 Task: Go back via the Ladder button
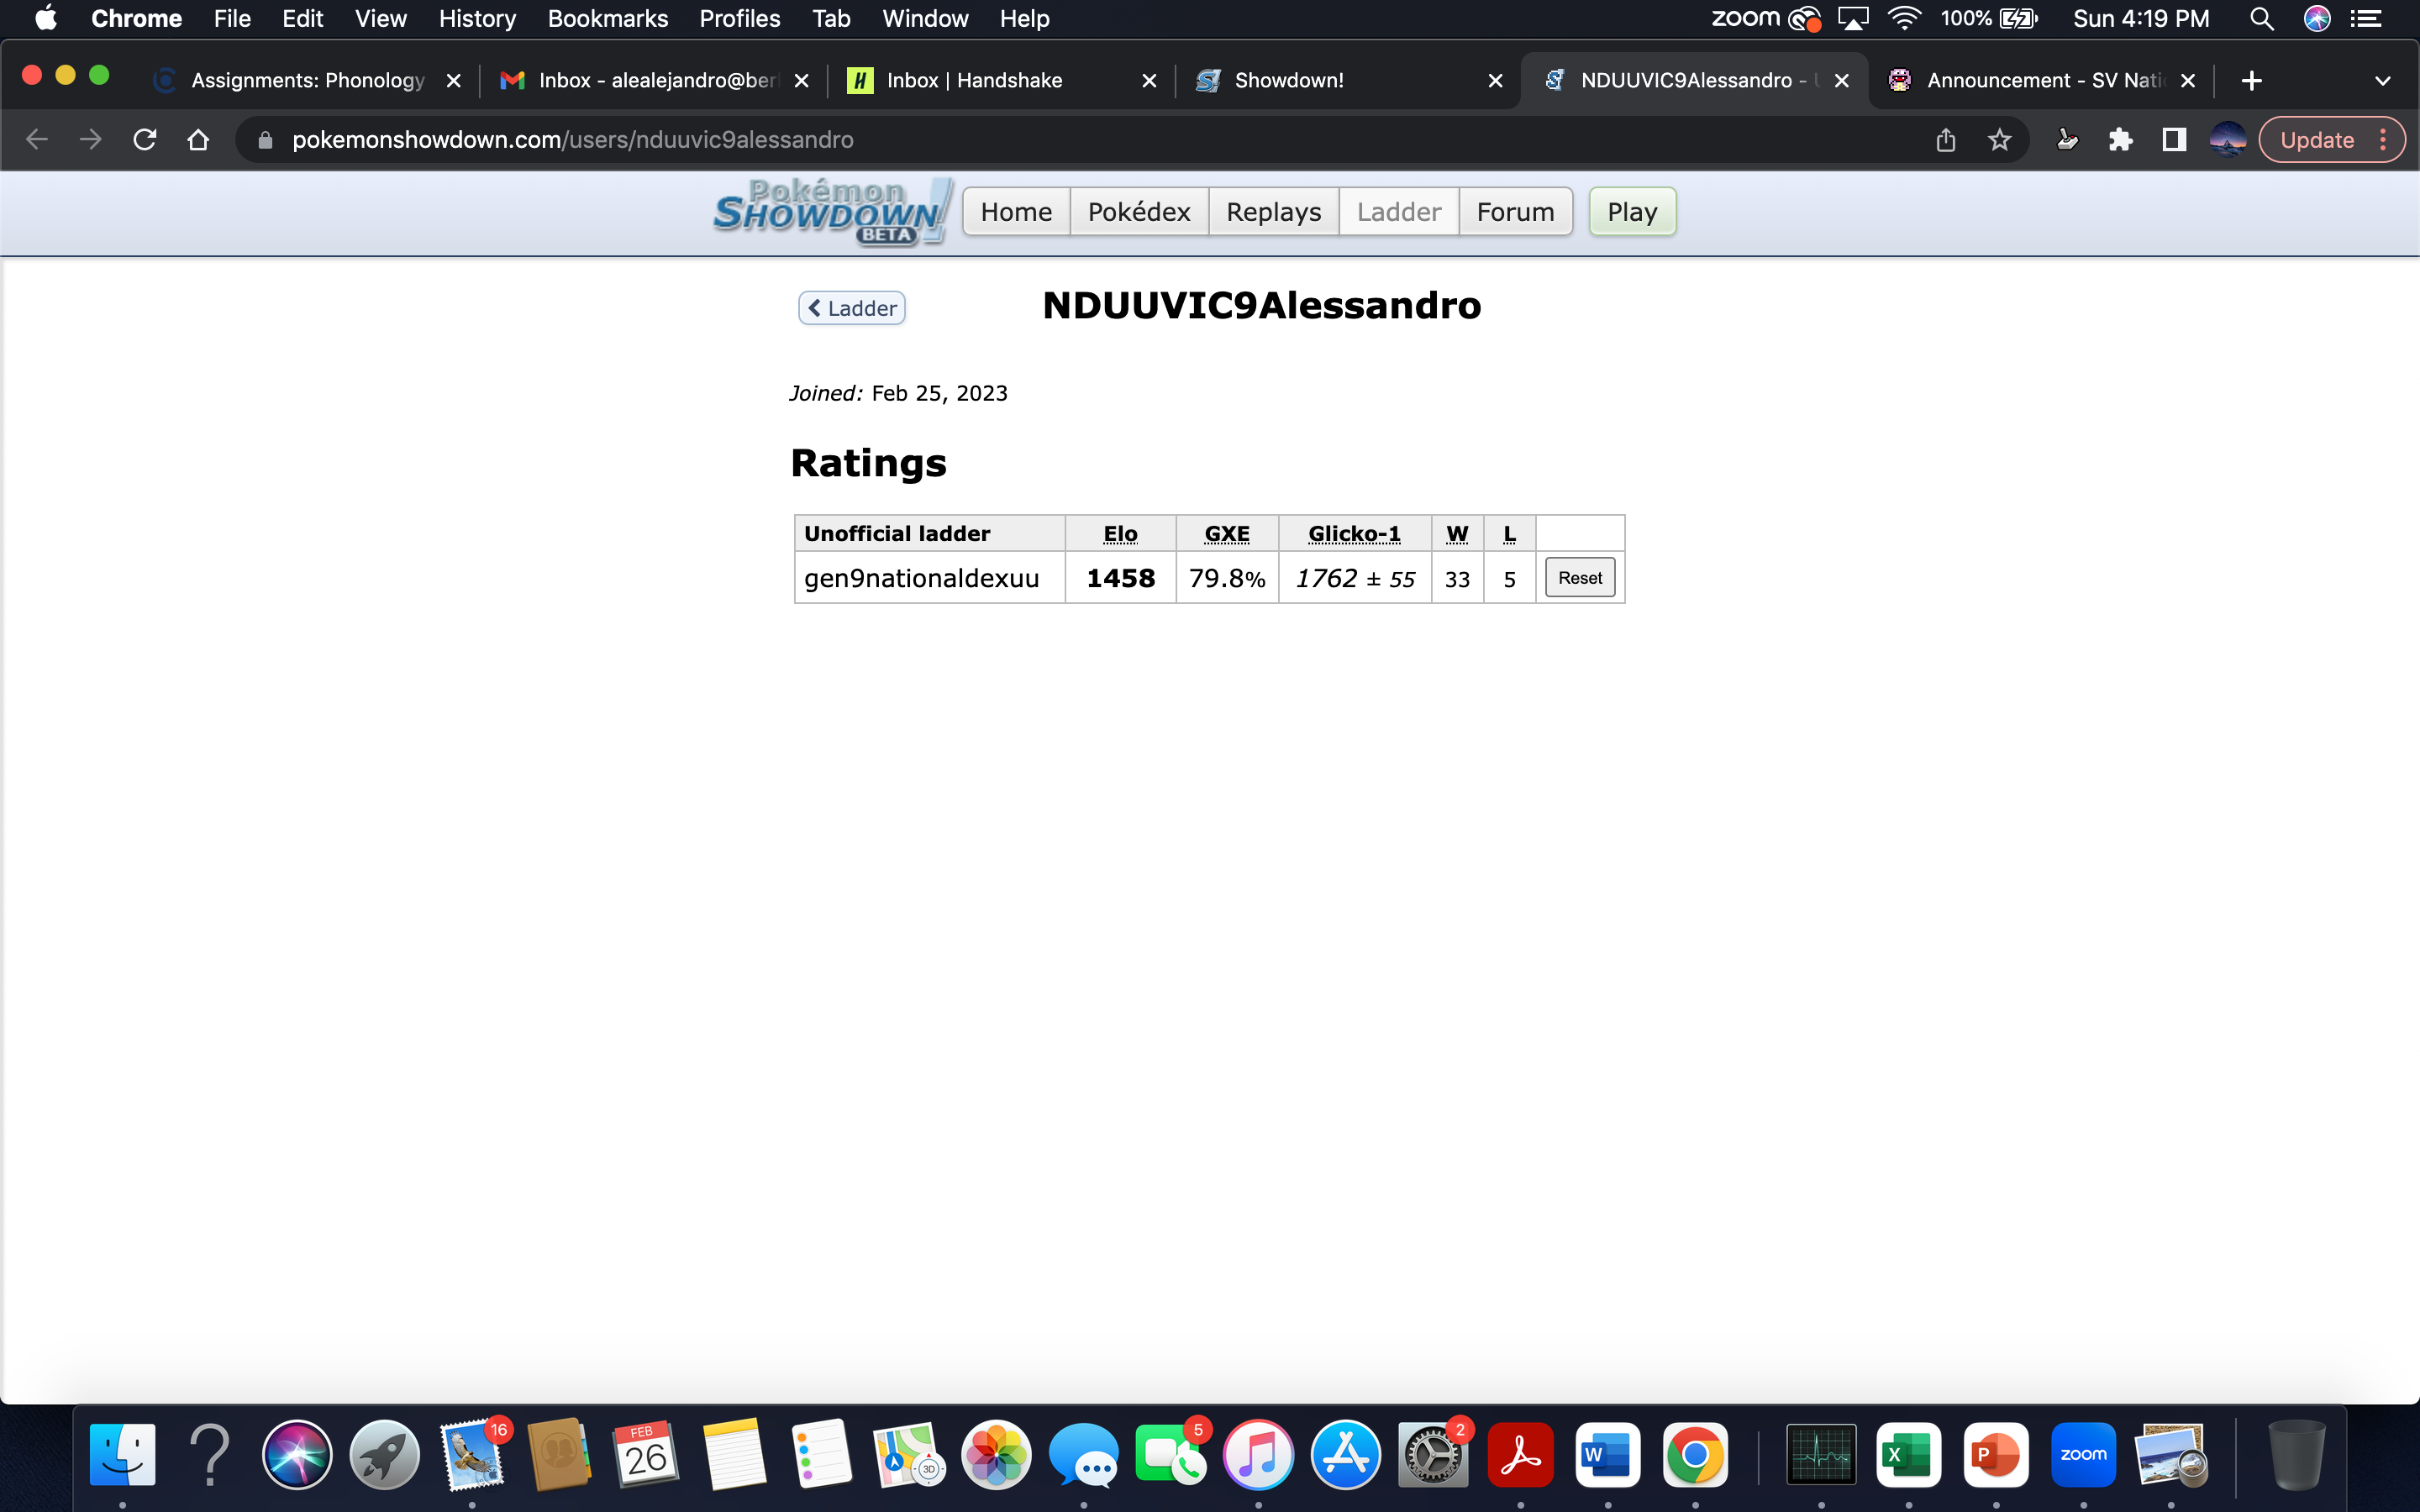point(852,308)
